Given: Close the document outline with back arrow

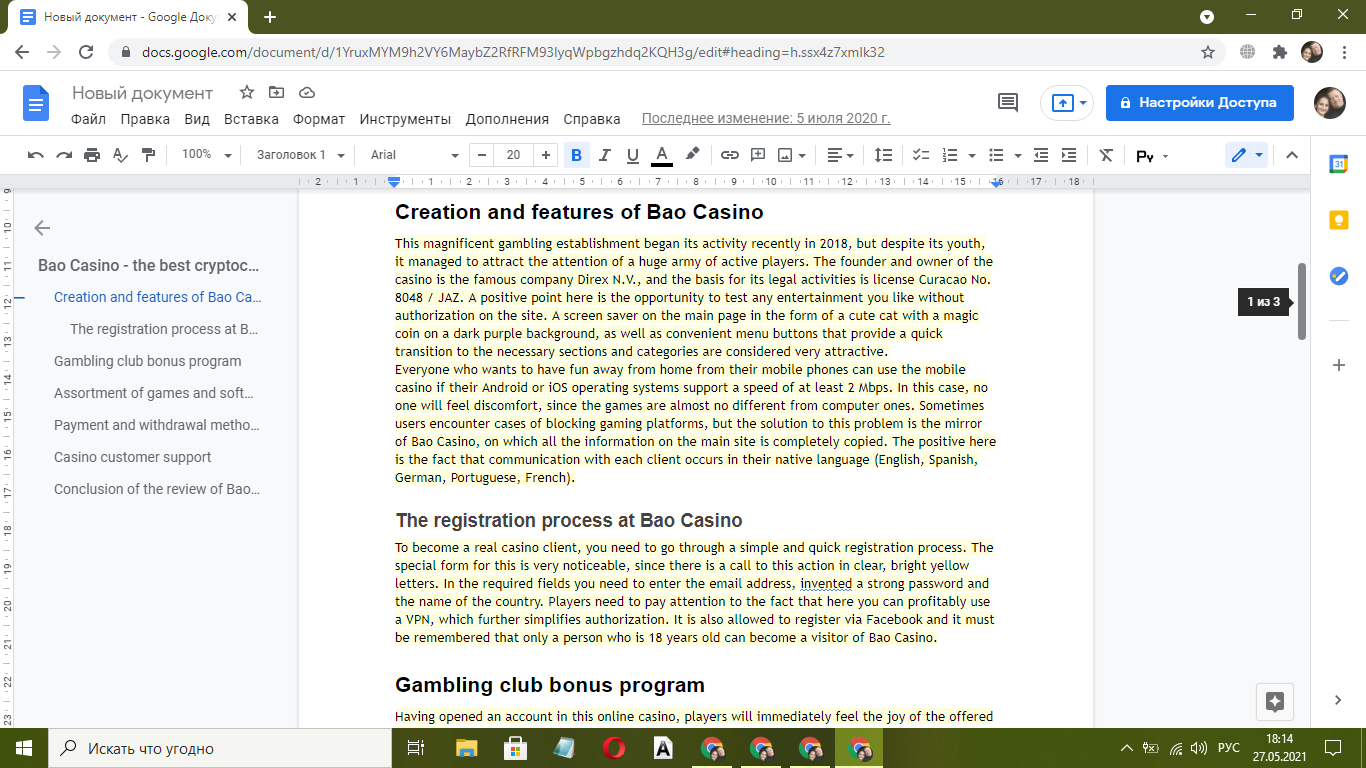Looking at the screenshot, I should [x=42, y=228].
